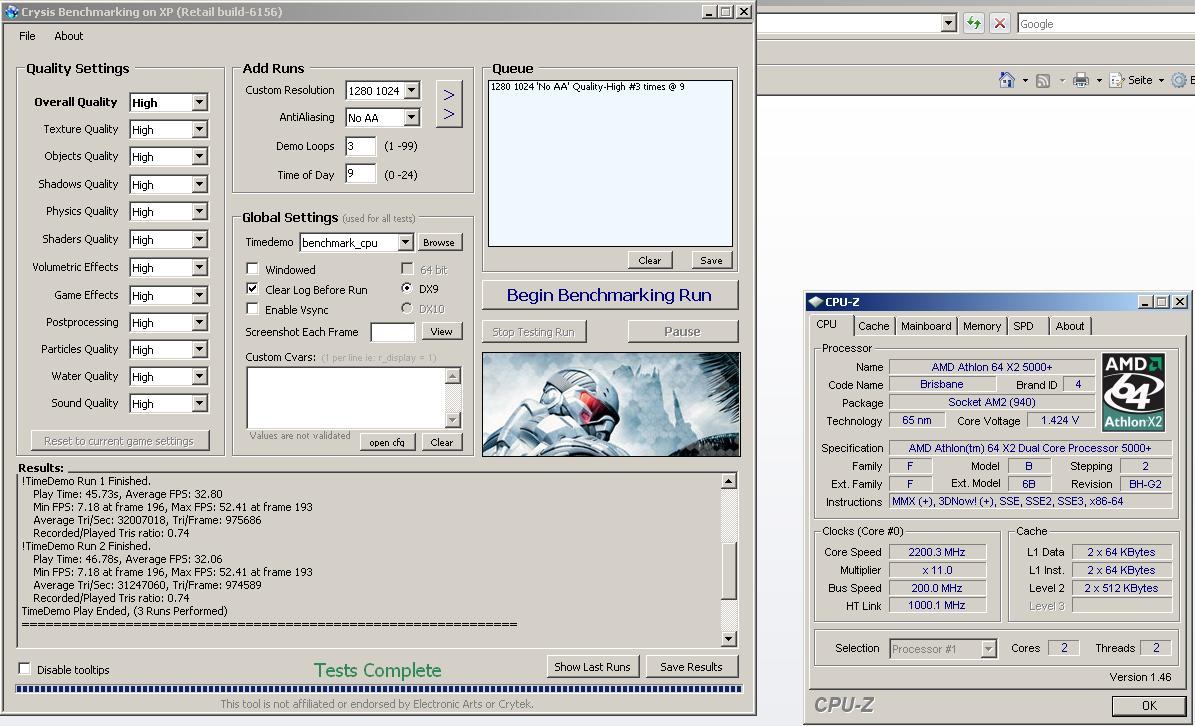Click Reset to current game settings

[120, 440]
